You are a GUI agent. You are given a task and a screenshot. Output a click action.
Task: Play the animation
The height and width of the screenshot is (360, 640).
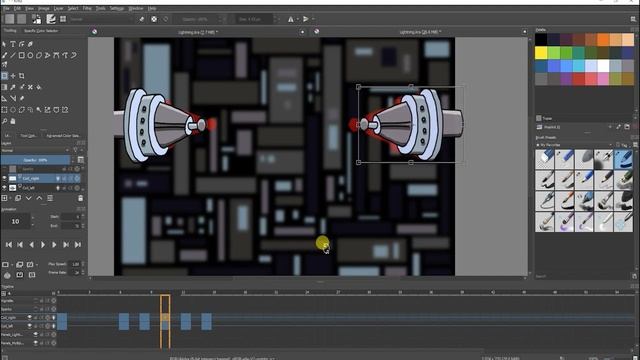pyautogui.click(x=43, y=244)
